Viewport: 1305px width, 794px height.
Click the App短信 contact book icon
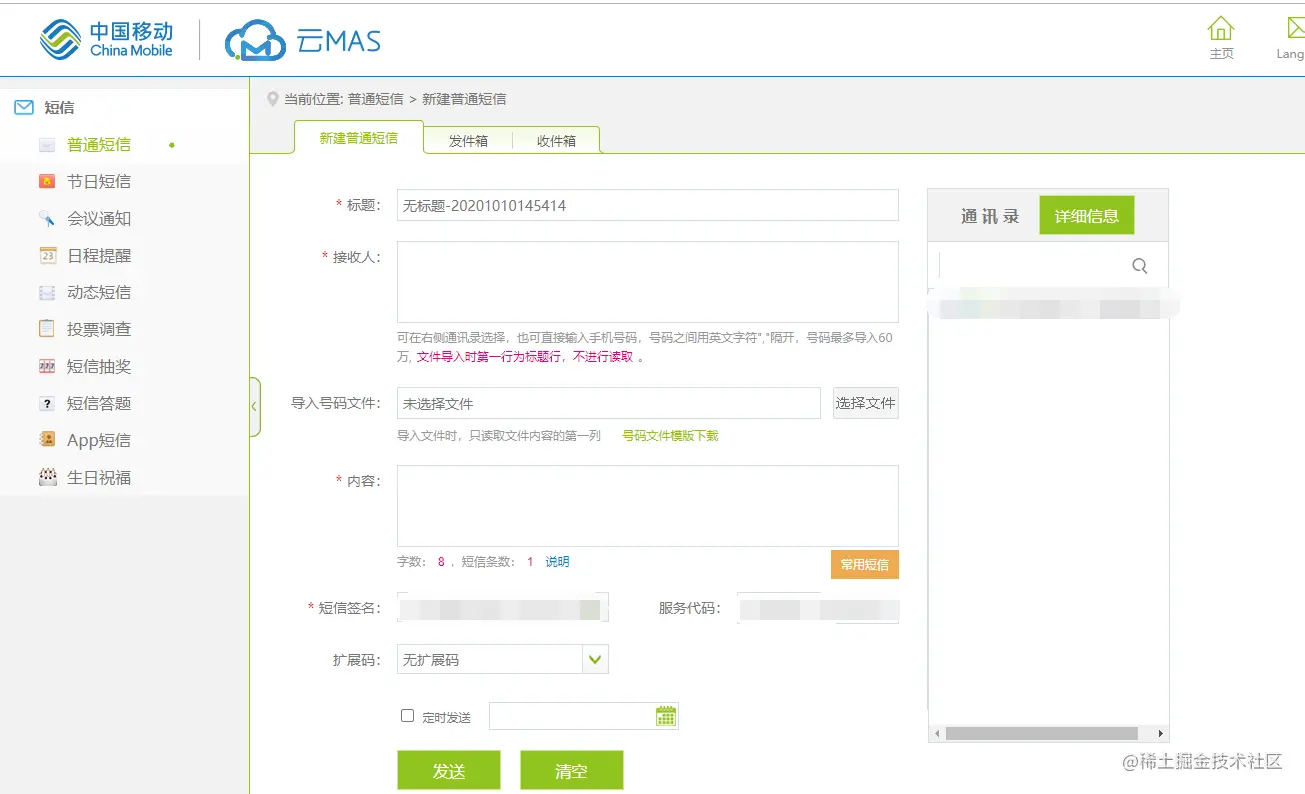click(x=47, y=440)
